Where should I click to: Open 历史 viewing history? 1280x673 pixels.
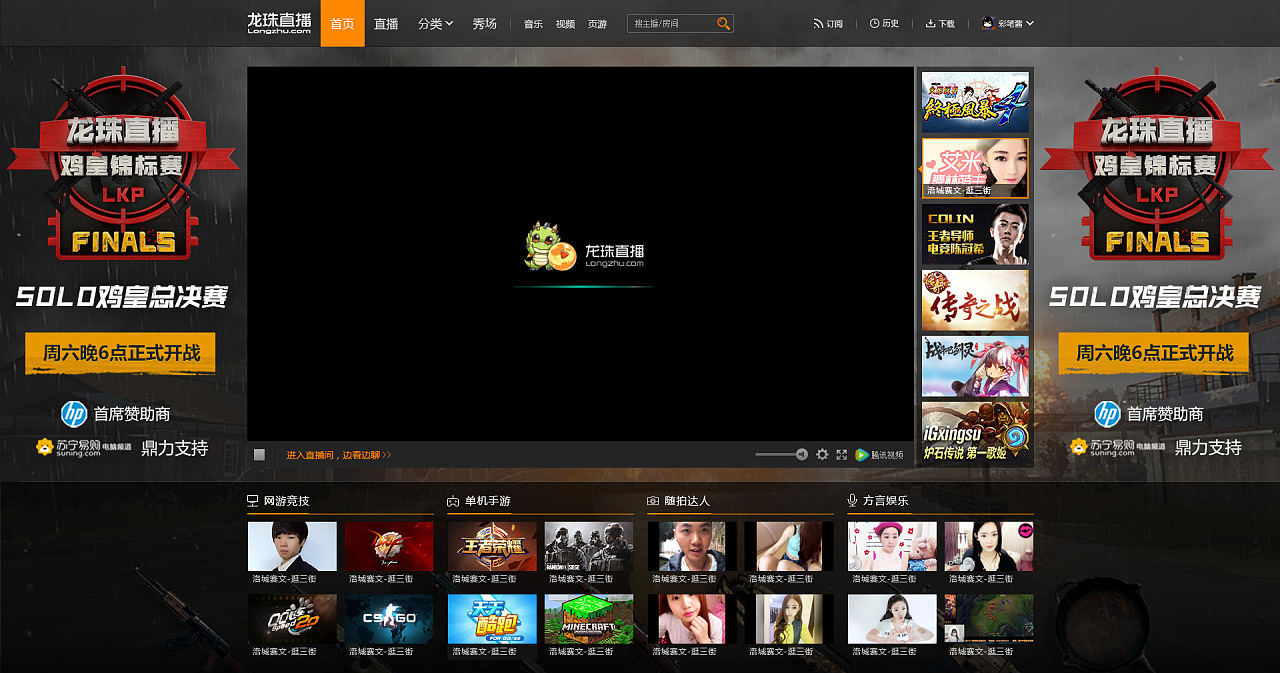click(884, 23)
